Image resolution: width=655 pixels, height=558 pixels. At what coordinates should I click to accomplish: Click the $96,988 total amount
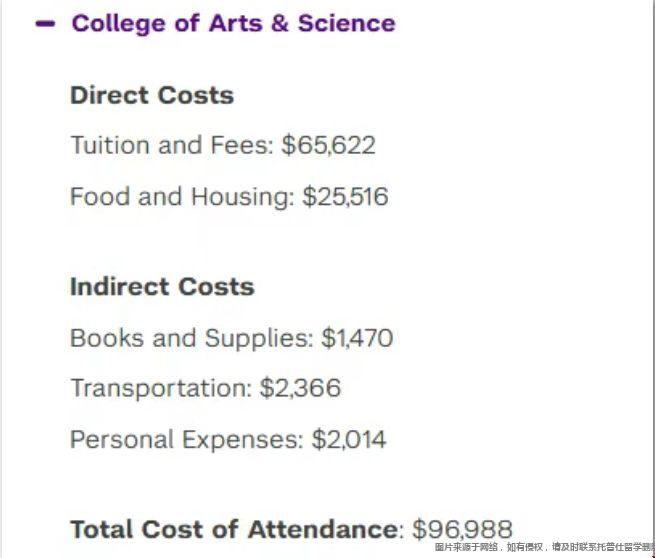click(x=462, y=529)
